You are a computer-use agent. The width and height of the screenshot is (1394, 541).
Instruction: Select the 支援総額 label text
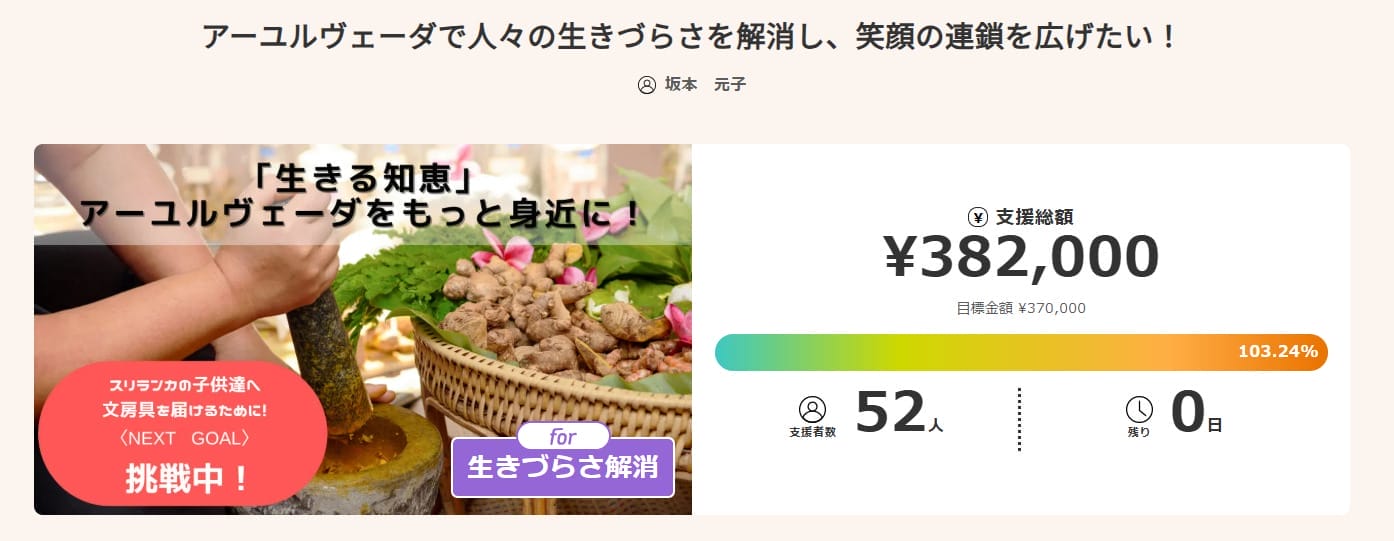(1034, 217)
